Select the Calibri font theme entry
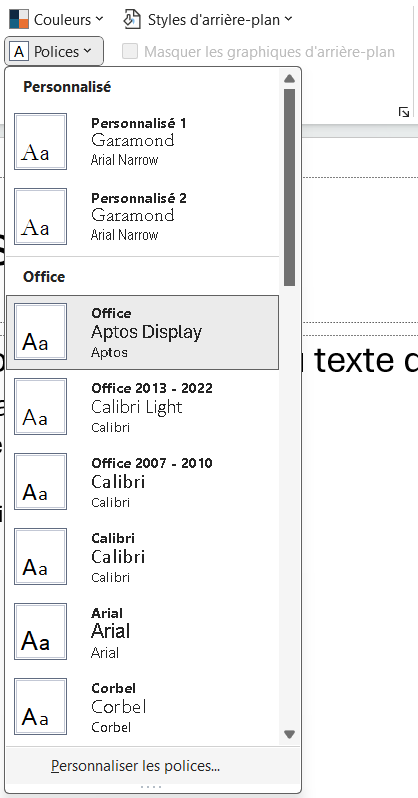This screenshot has height=798, width=418. pyautogui.click(x=143, y=556)
